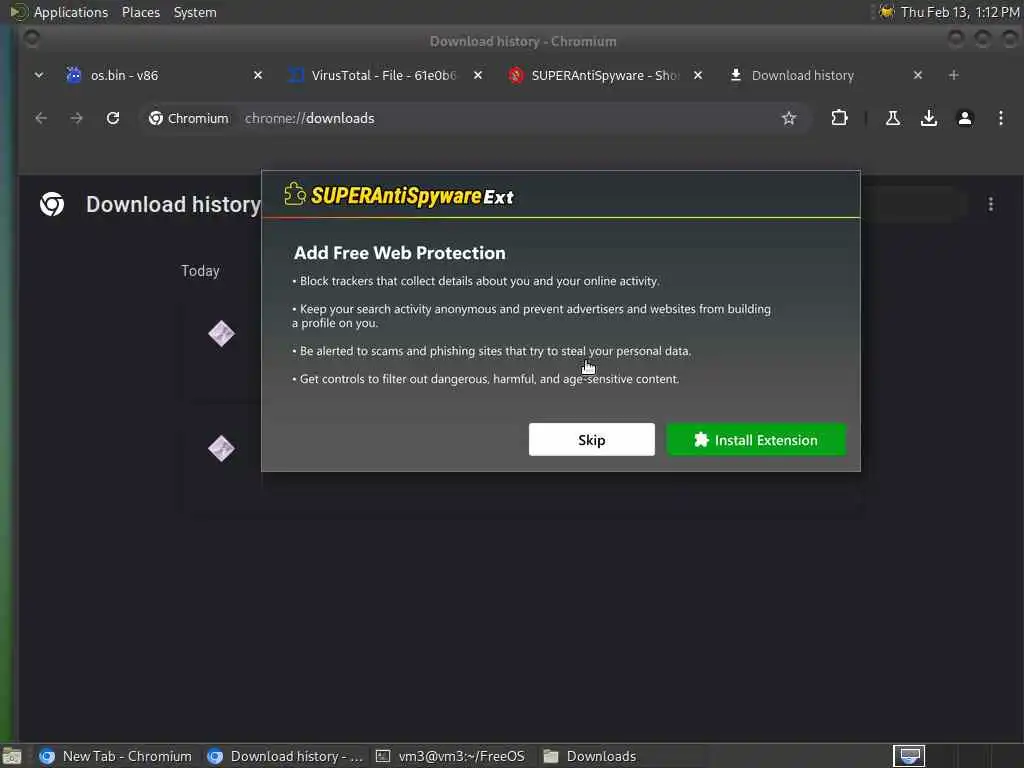Go back with the browser back arrow
The width and height of the screenshot is (1024, 768).
pyautogui.click(x=41, y=118)
